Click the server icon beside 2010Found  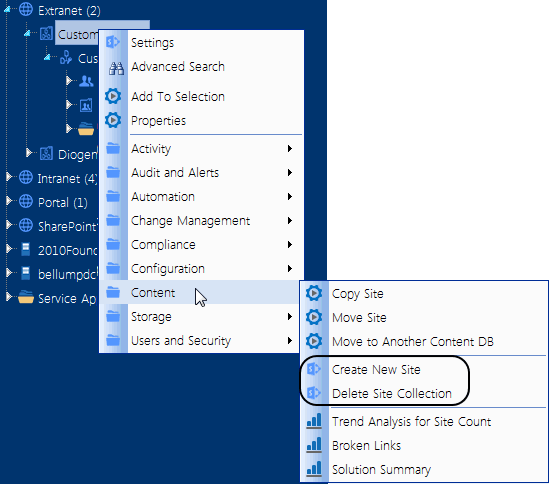(26, 250)
